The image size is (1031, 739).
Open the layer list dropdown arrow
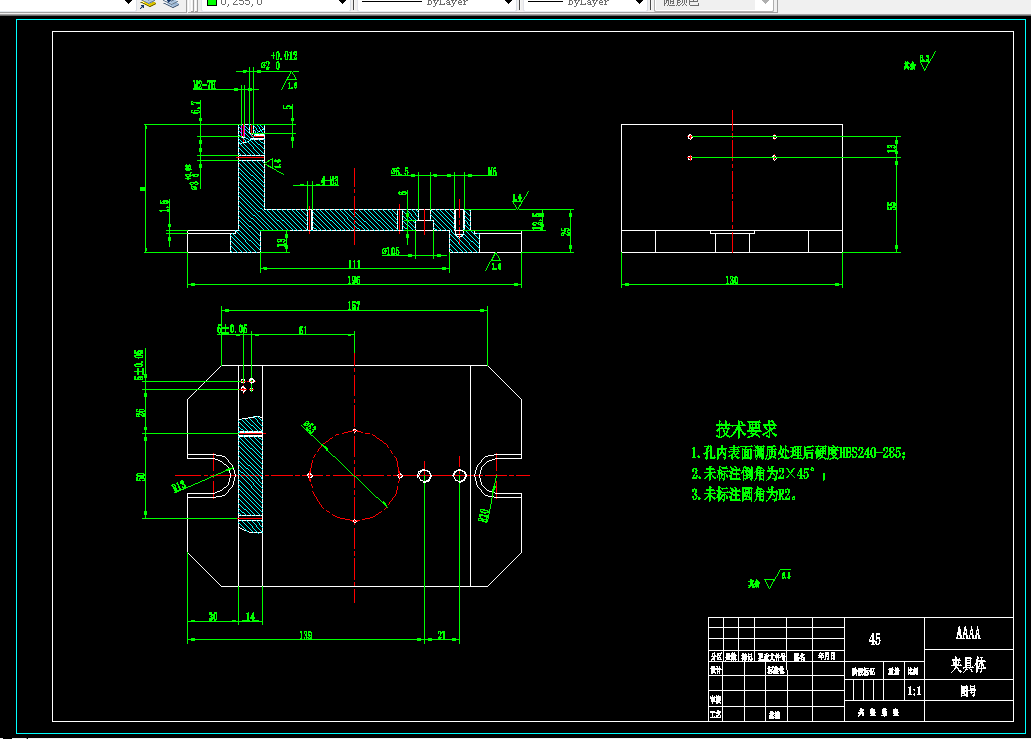coord(128,3)
